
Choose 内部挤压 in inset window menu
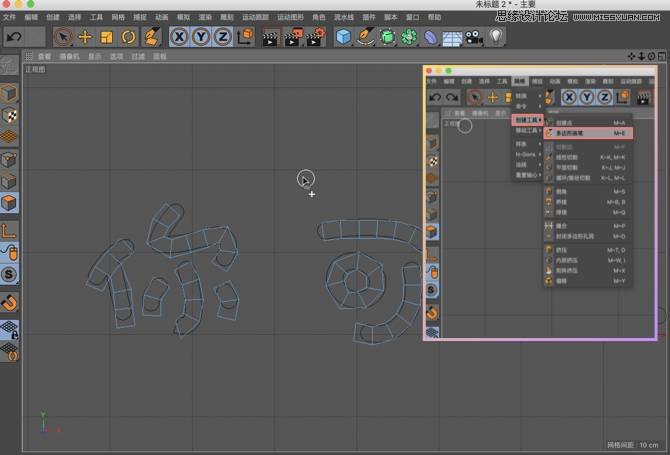click(x=588, y=260)
